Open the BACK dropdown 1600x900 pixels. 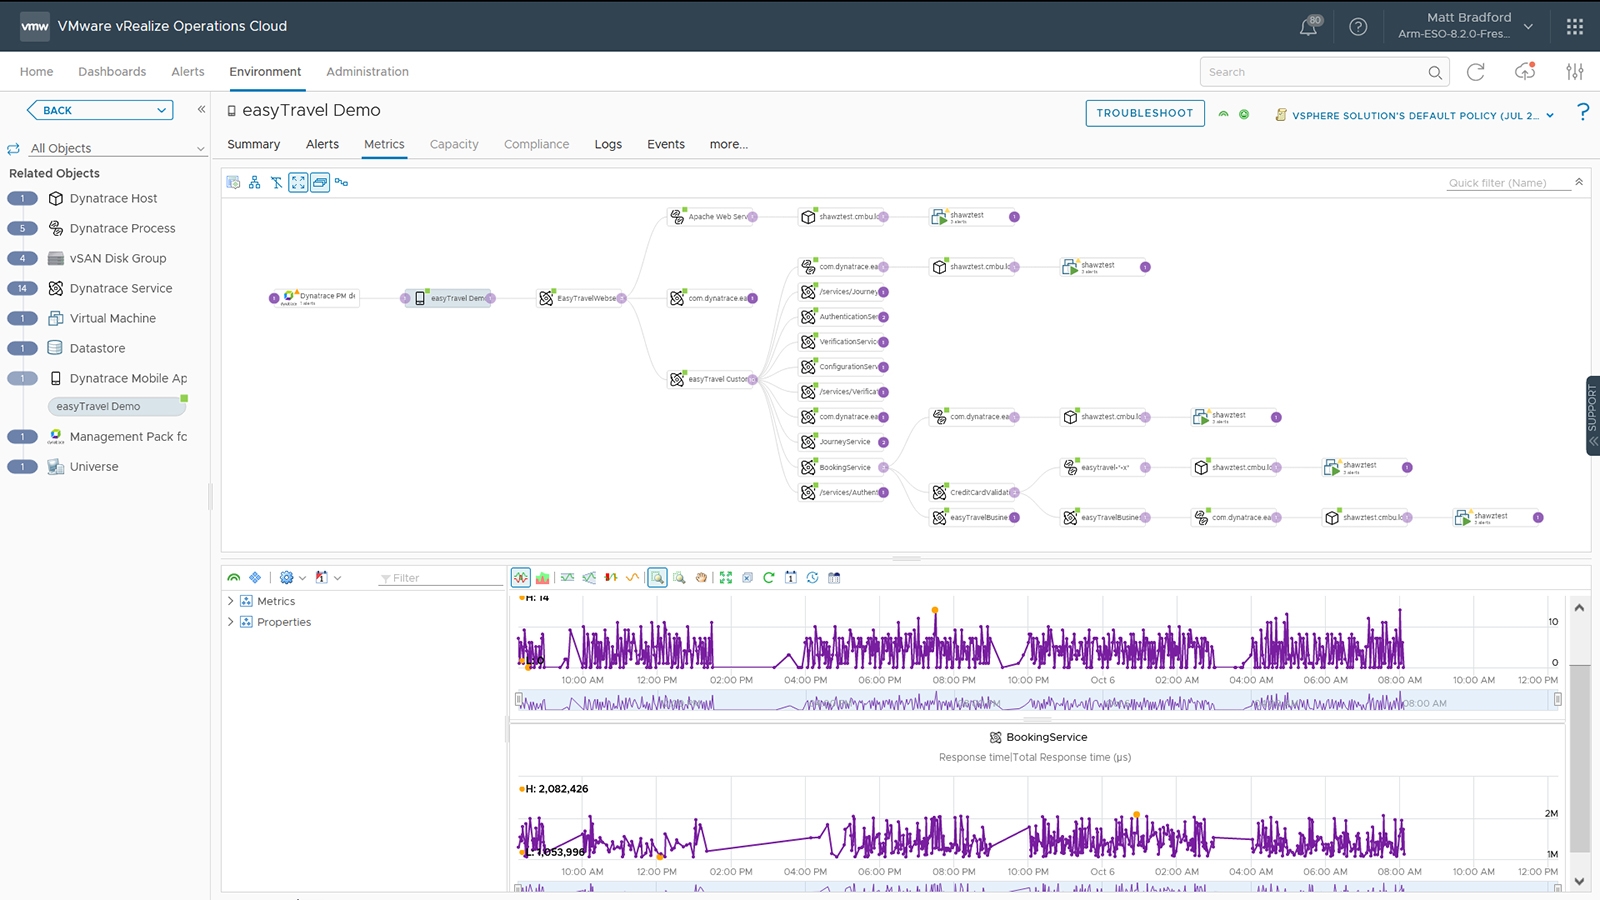tap(100, 110)
